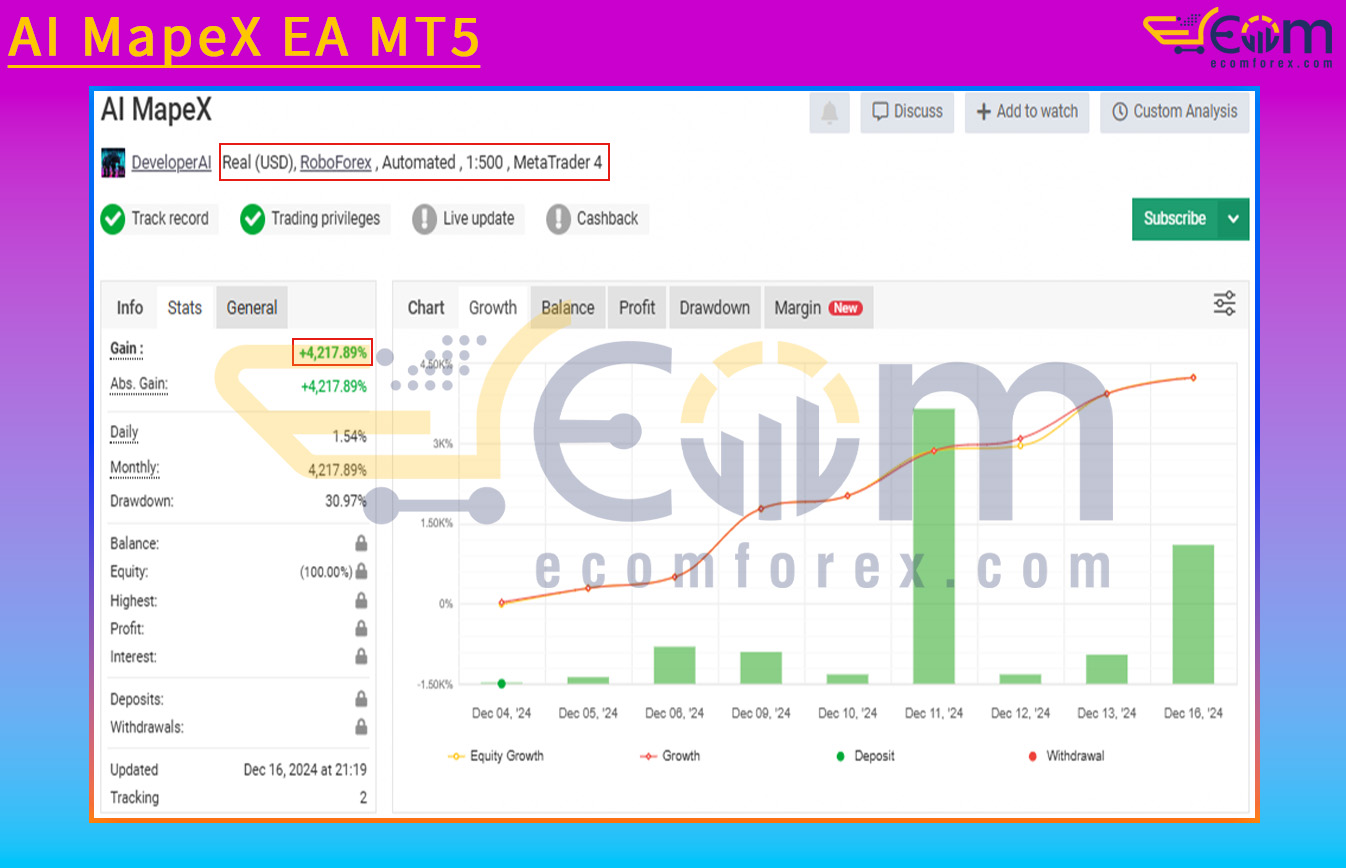Click the Withdrawals lock icon
1346x868 pixels.
click(x=361, y=727)
